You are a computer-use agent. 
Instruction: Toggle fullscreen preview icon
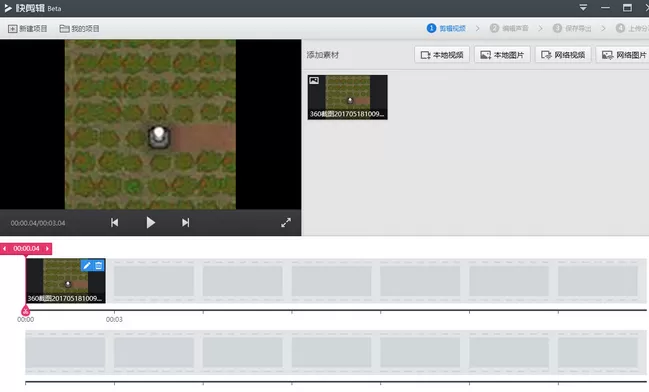coord(286,223)
